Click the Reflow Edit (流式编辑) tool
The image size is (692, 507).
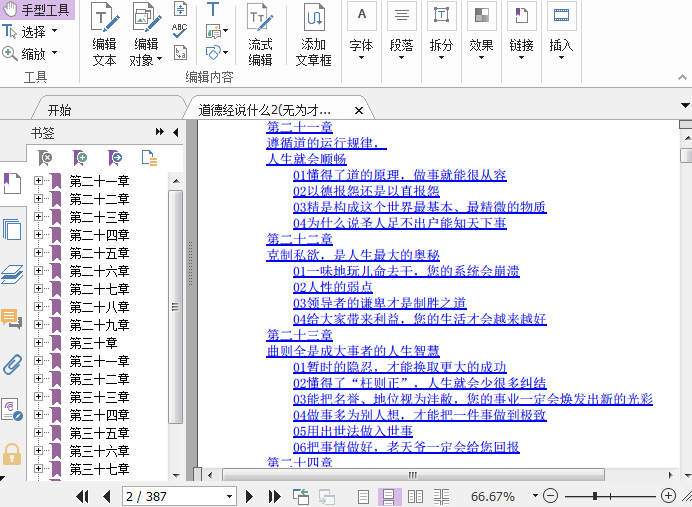pos(260,34)
